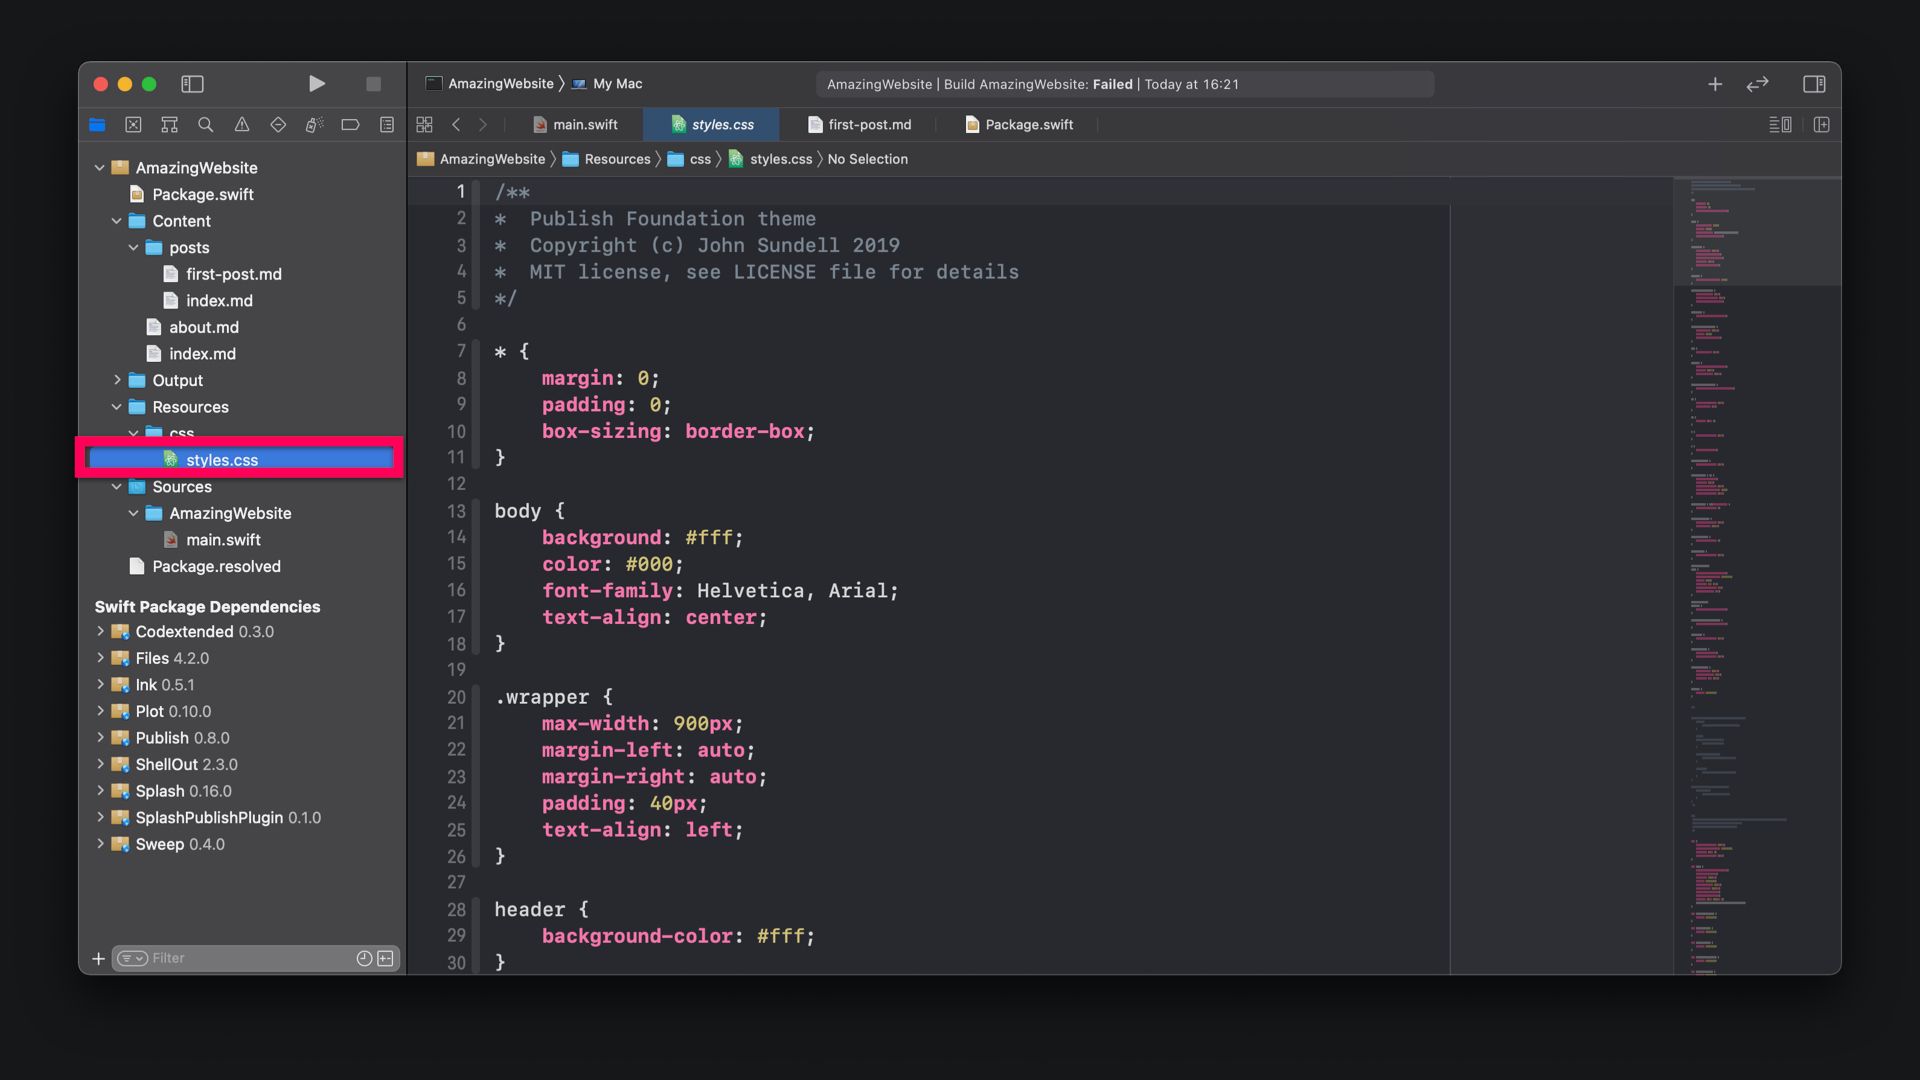This screenshot has height=1080, width=1920.
Task: Show the Source Control navigator
Action: point(133,125)
